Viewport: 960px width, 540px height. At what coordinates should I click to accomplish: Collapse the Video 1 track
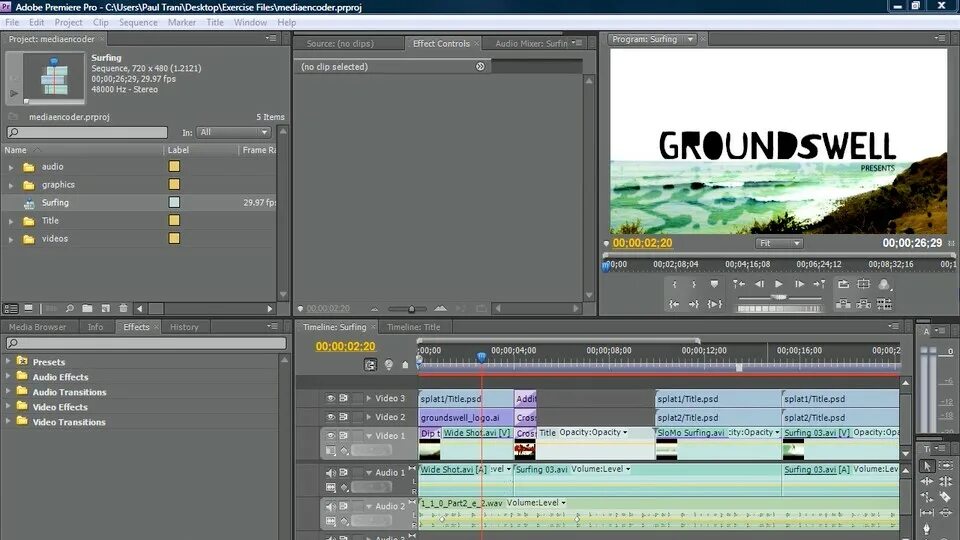coord(369,436)
